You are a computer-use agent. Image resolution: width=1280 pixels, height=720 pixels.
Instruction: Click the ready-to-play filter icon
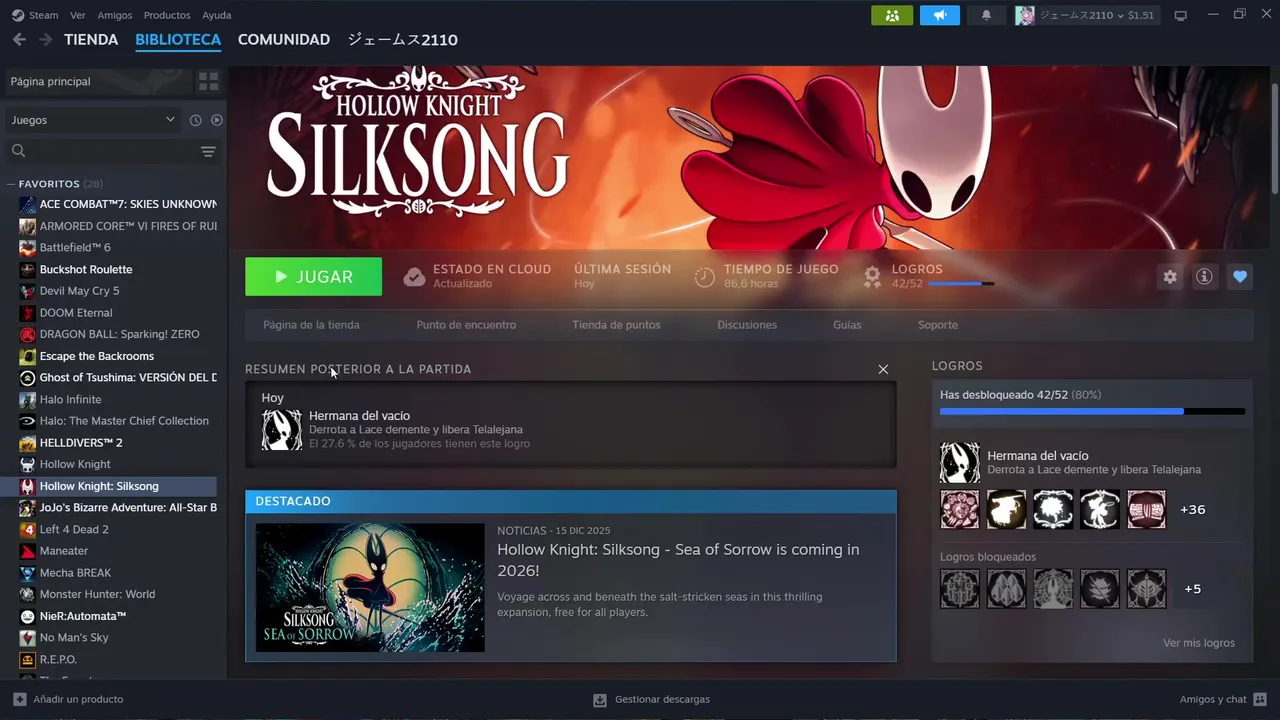[217, 120]
